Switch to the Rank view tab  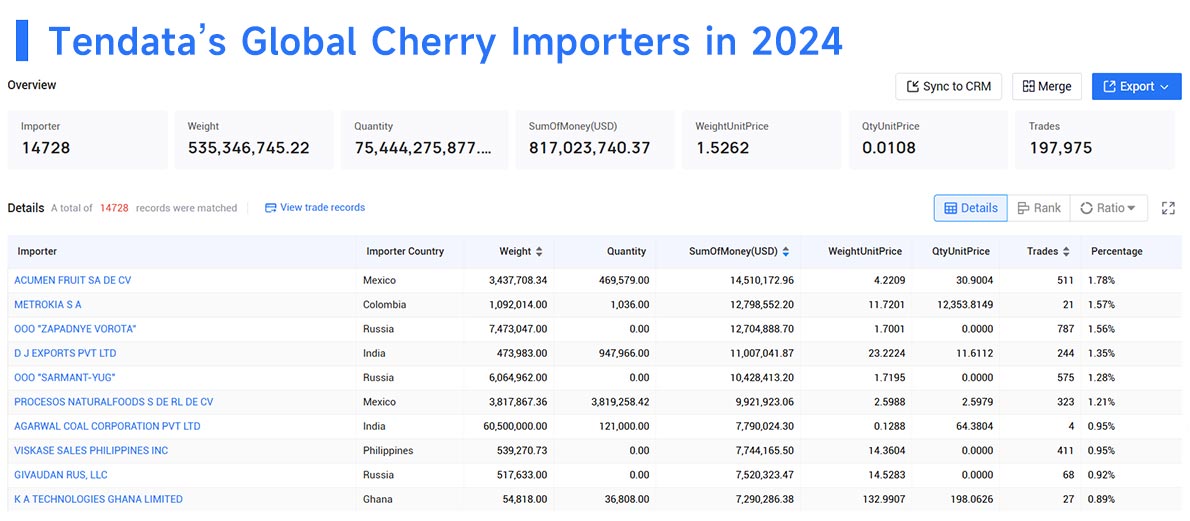point(1039,208)
